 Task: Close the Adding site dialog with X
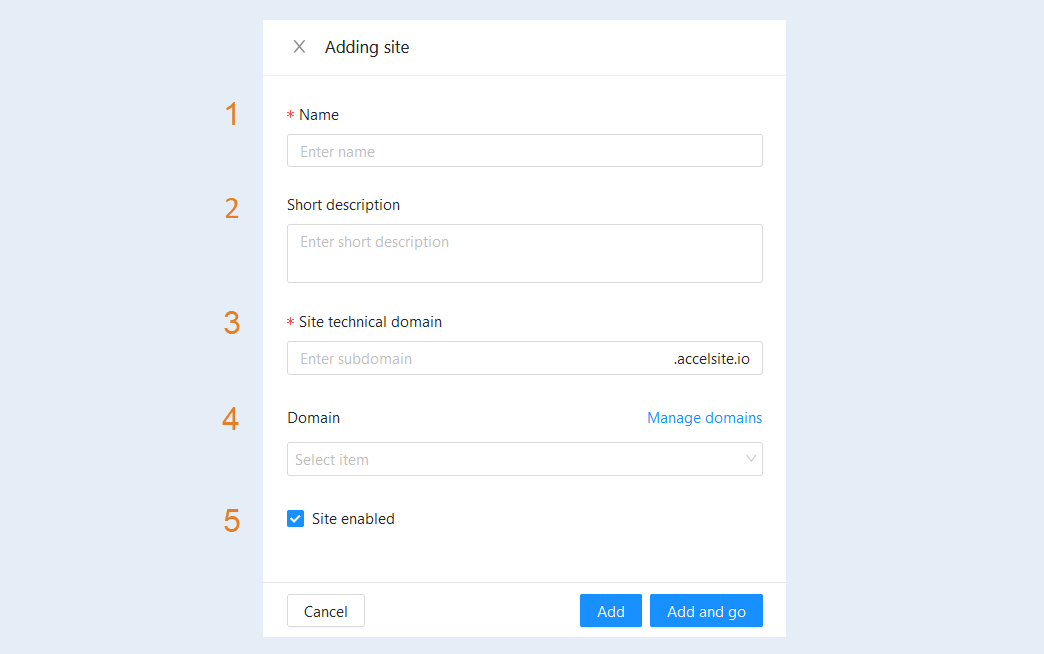click(x=299, y=47)
